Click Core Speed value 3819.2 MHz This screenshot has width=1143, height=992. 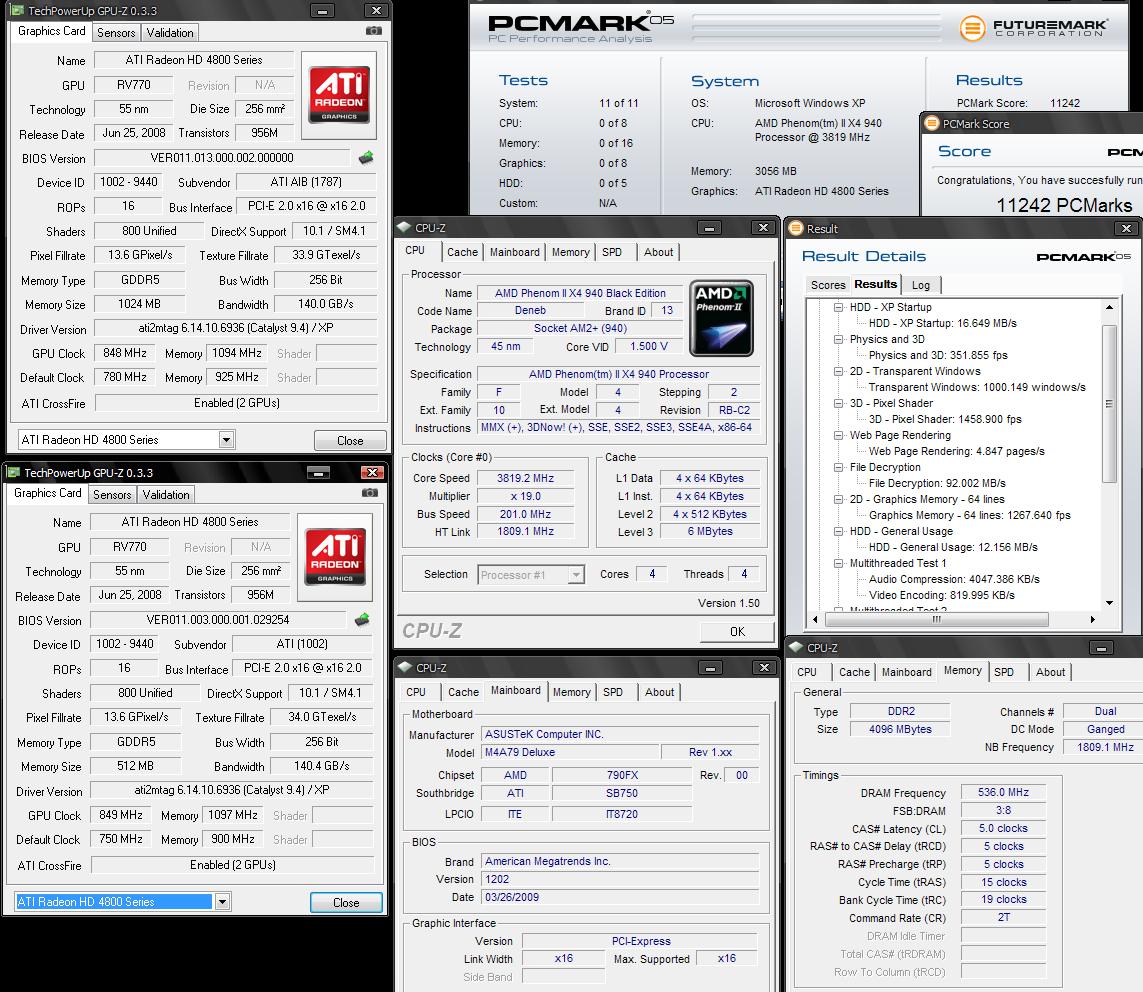click(x=526, y=478)
